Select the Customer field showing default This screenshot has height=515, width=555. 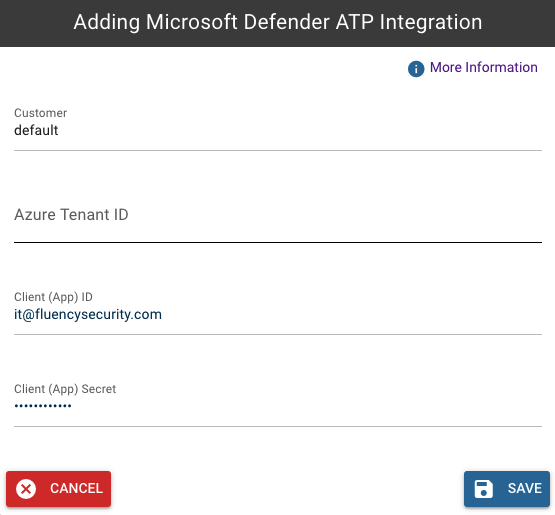point(278,128)
